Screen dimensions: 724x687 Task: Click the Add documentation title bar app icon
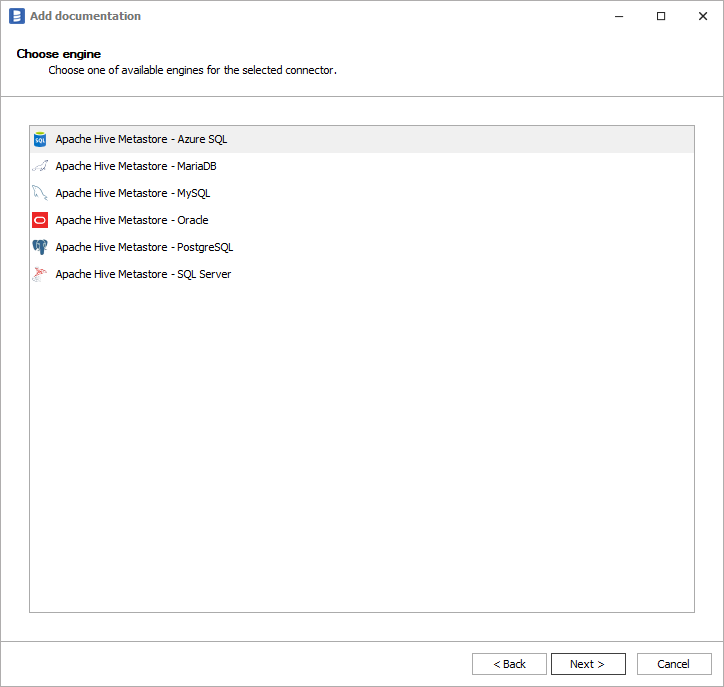tap(16, 16)
